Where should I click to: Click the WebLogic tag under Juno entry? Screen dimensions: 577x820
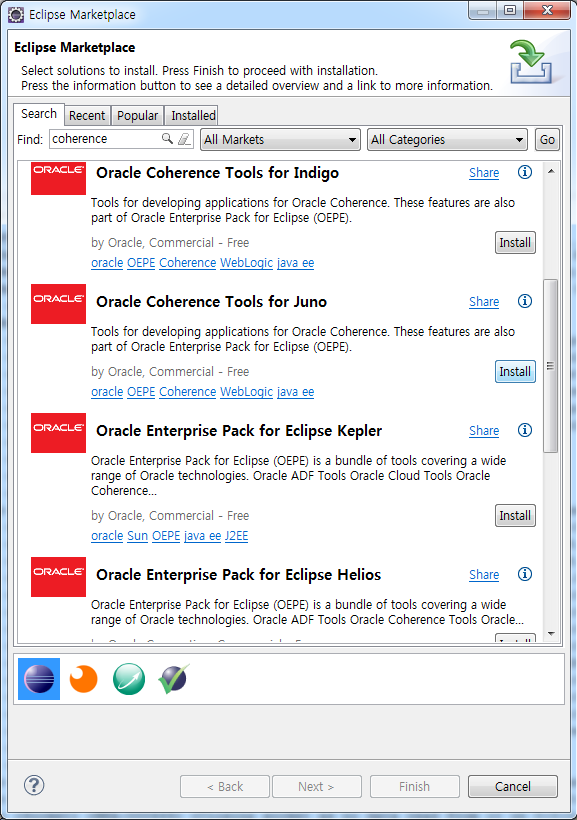click(246, 392)
